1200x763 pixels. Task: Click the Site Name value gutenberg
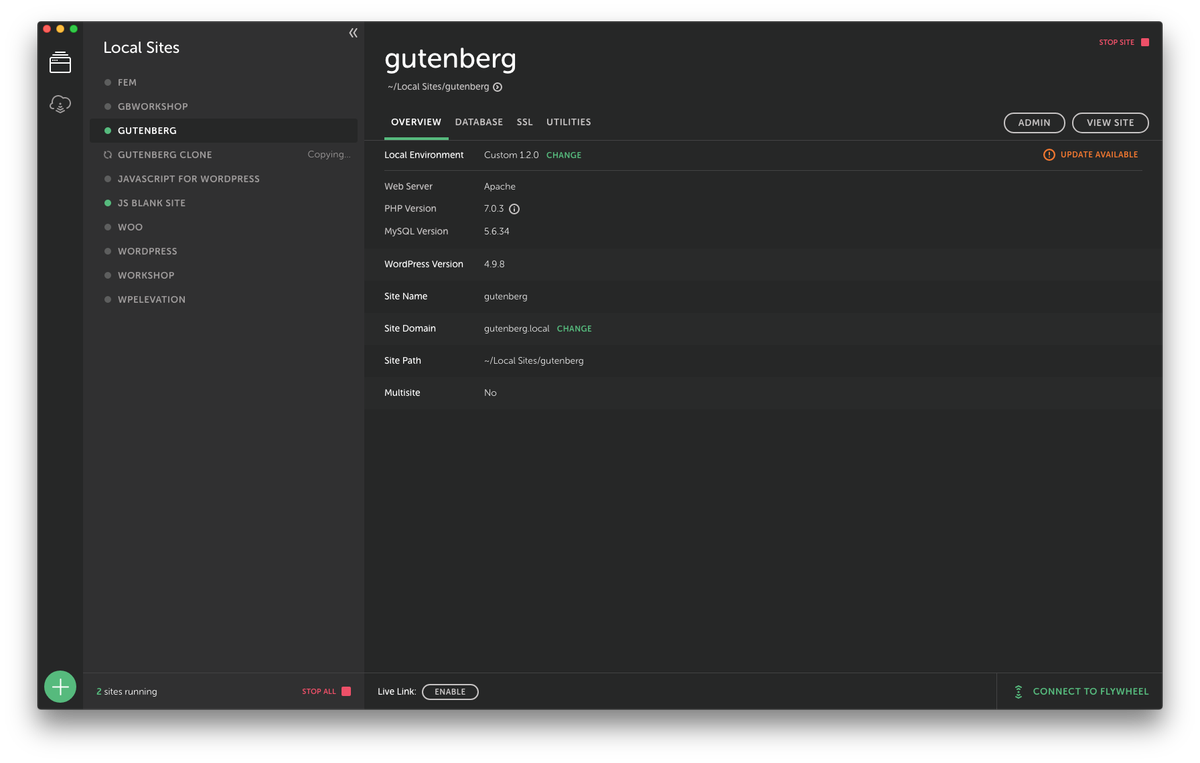pyautogui.click(x=506, y=296)
